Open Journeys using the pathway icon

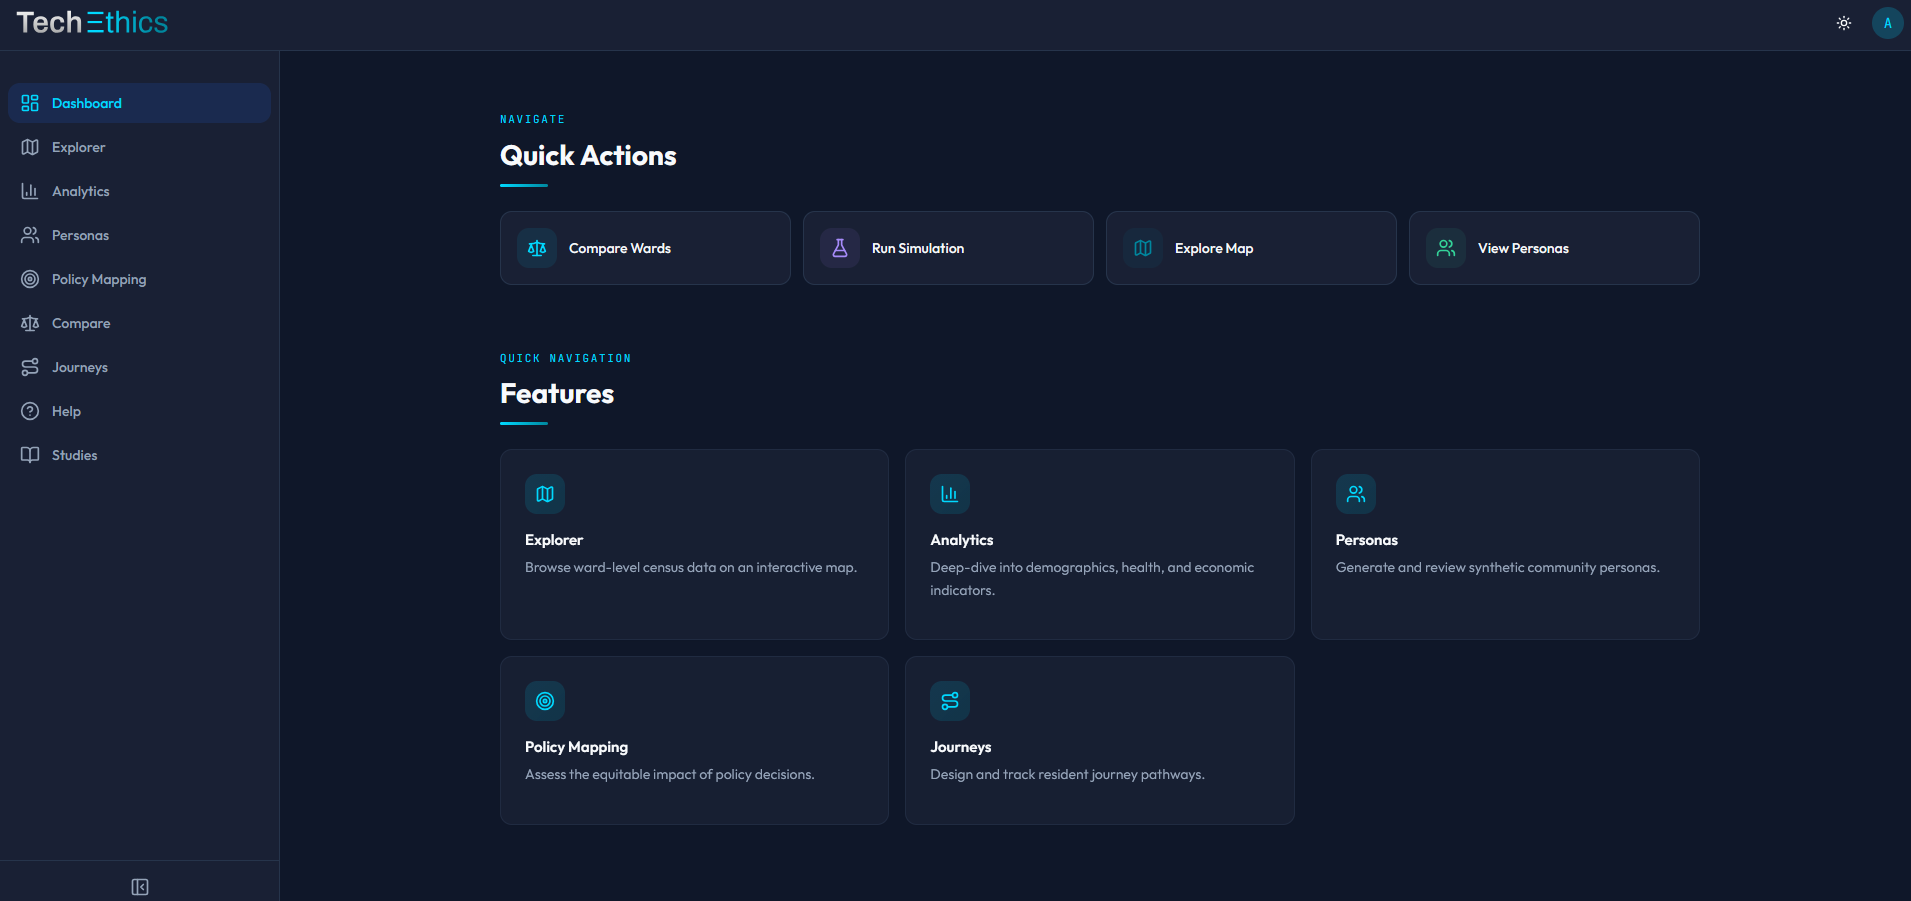click(x=30, y=367)
